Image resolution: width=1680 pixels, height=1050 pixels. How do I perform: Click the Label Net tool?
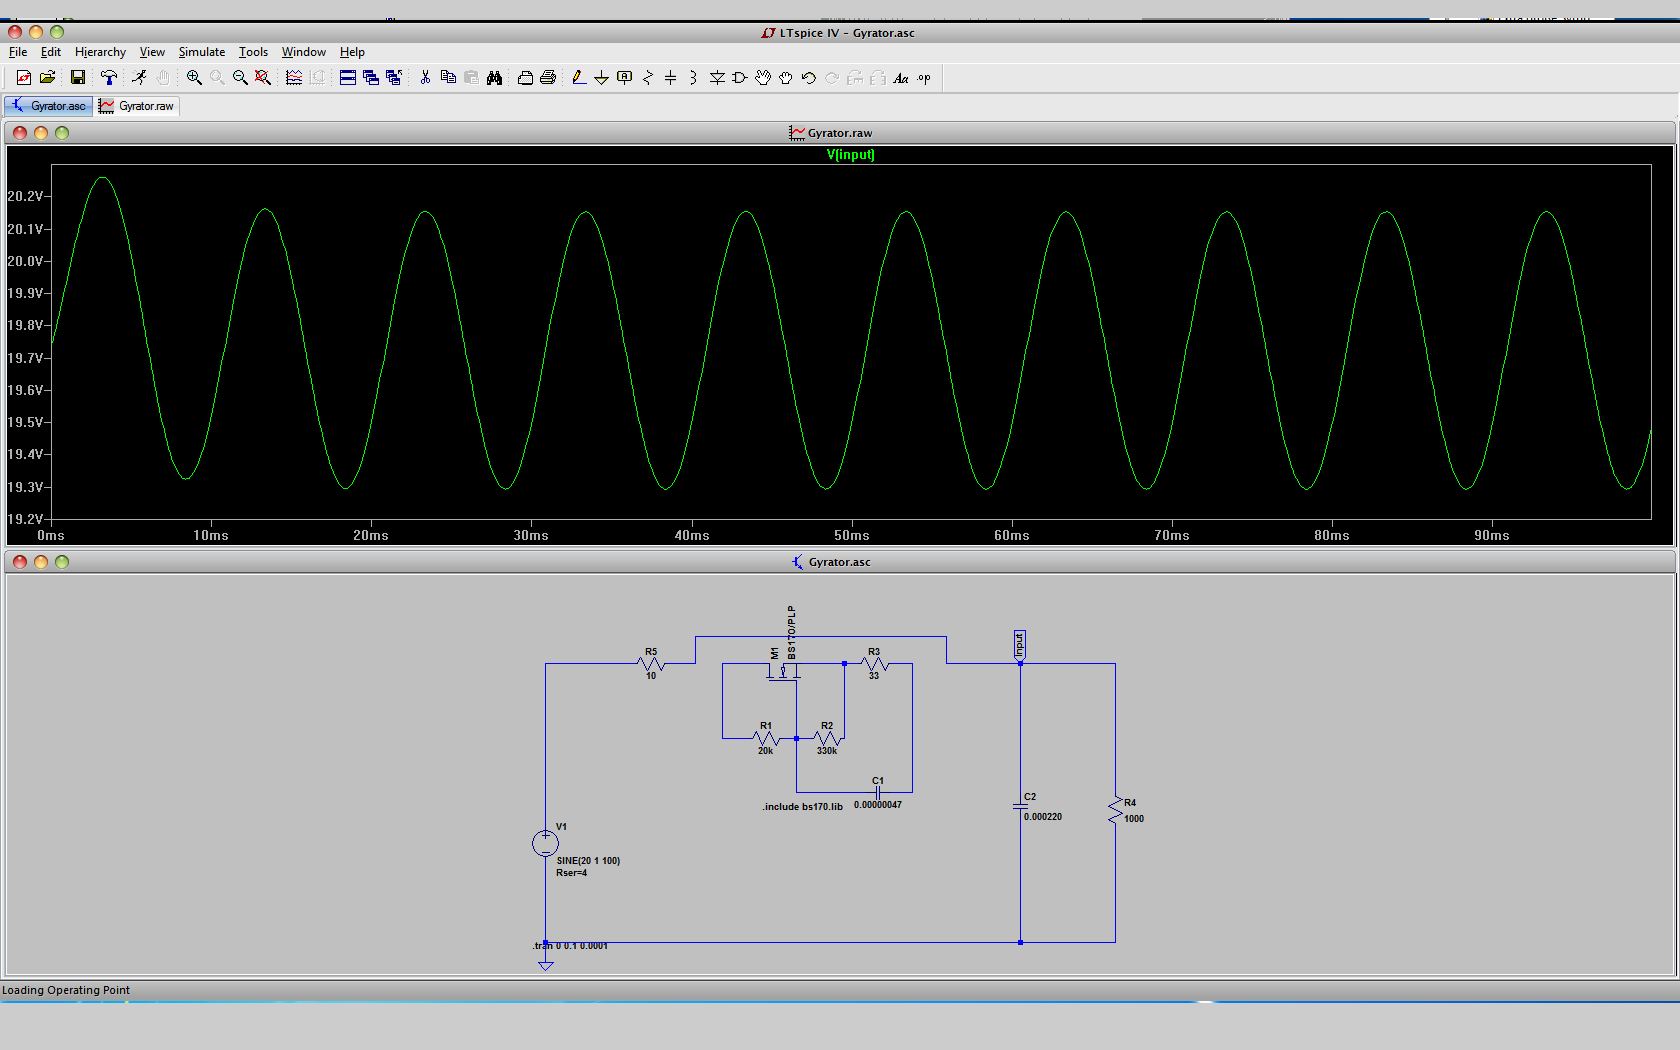click(x=625, y=78)
